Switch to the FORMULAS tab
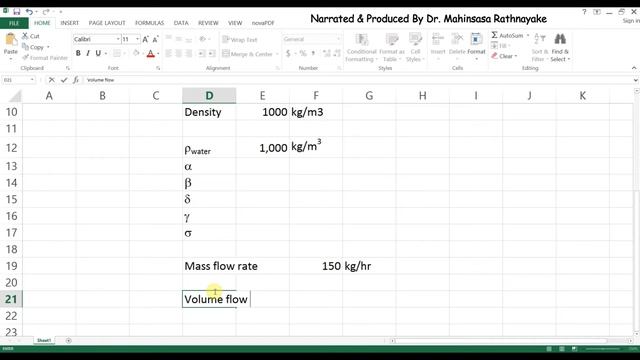This screenshot has height=360, width=640. (x=149, y=23)
